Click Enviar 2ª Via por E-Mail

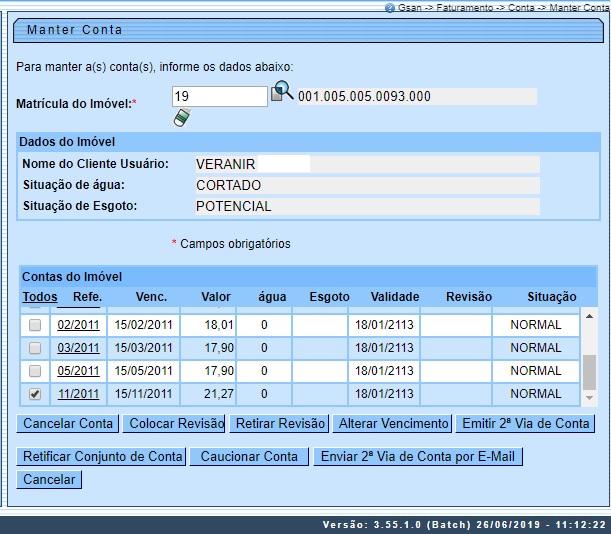click(x=418, y=457)
